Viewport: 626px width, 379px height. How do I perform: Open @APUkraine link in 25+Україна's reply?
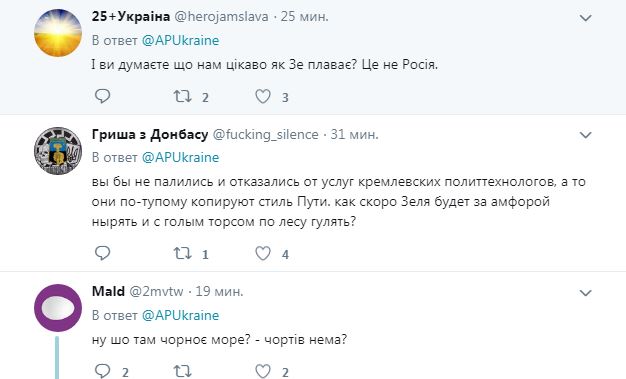[180, 40]
